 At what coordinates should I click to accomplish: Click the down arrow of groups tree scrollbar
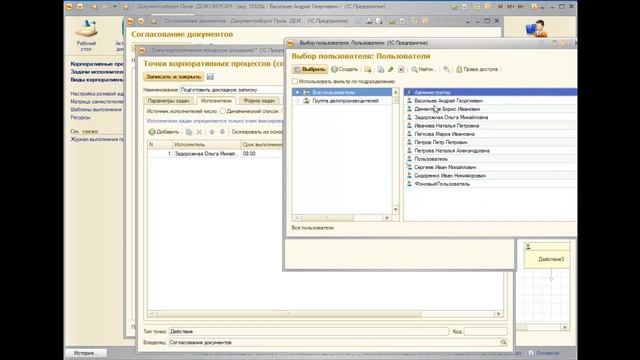396,210
